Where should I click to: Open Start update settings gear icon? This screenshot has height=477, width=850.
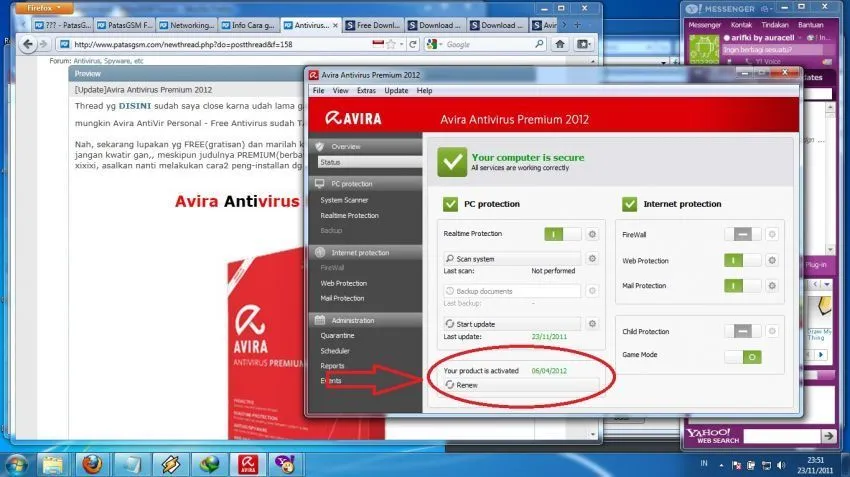click(x=592, y=324)
